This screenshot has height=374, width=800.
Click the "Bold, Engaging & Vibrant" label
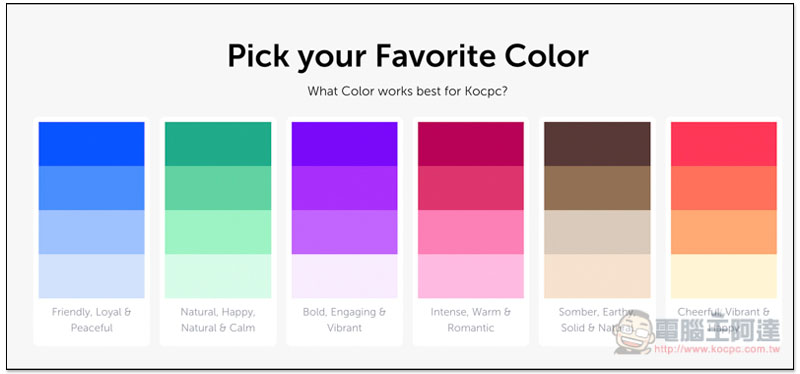point(344,320)
